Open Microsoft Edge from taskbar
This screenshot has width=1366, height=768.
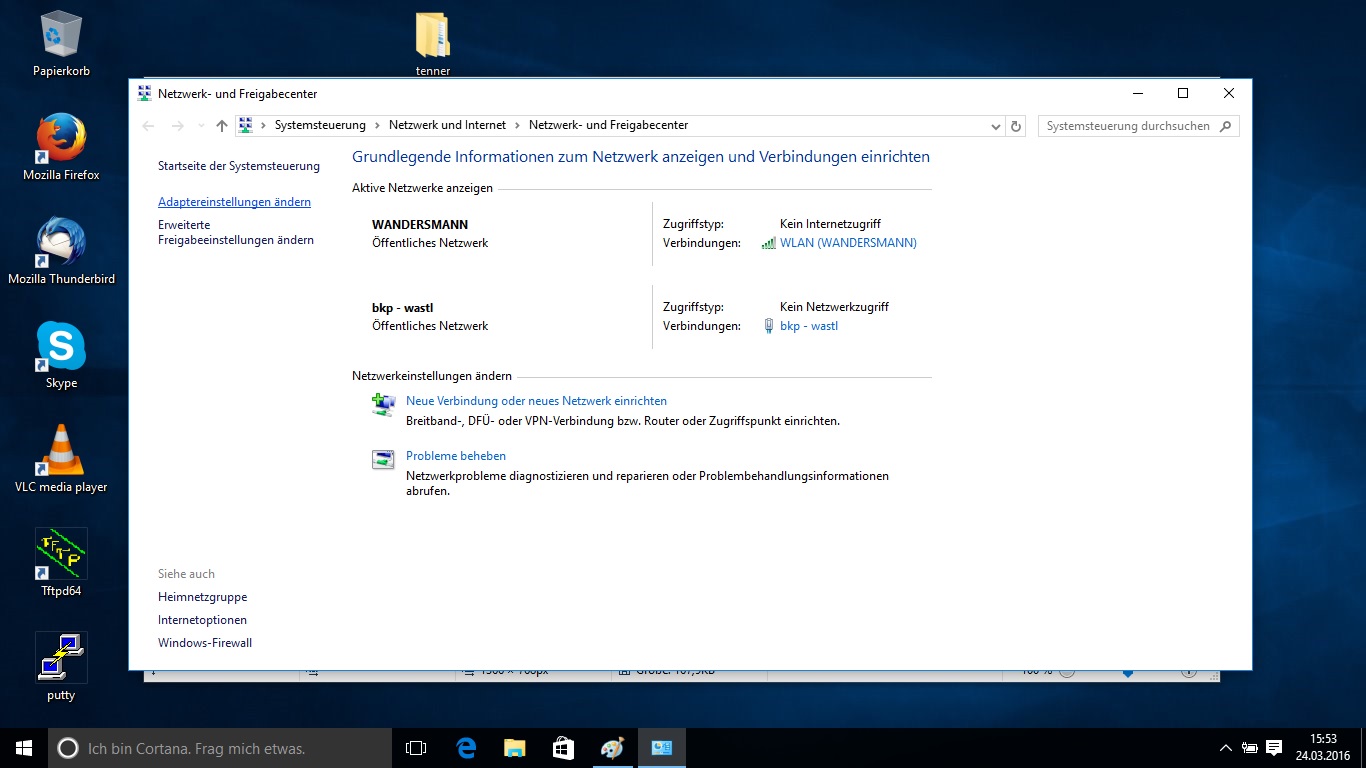click(466, 748)
